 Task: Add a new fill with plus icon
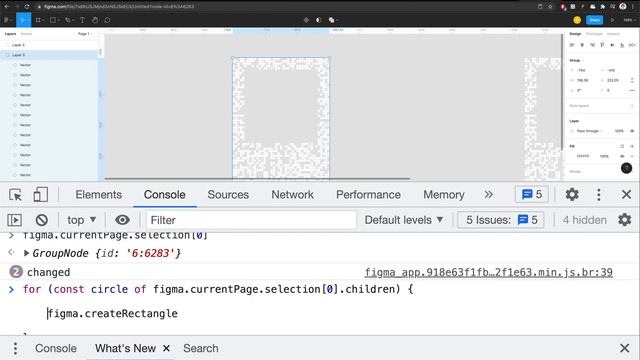pyautogui.click(x=632, y=146)
